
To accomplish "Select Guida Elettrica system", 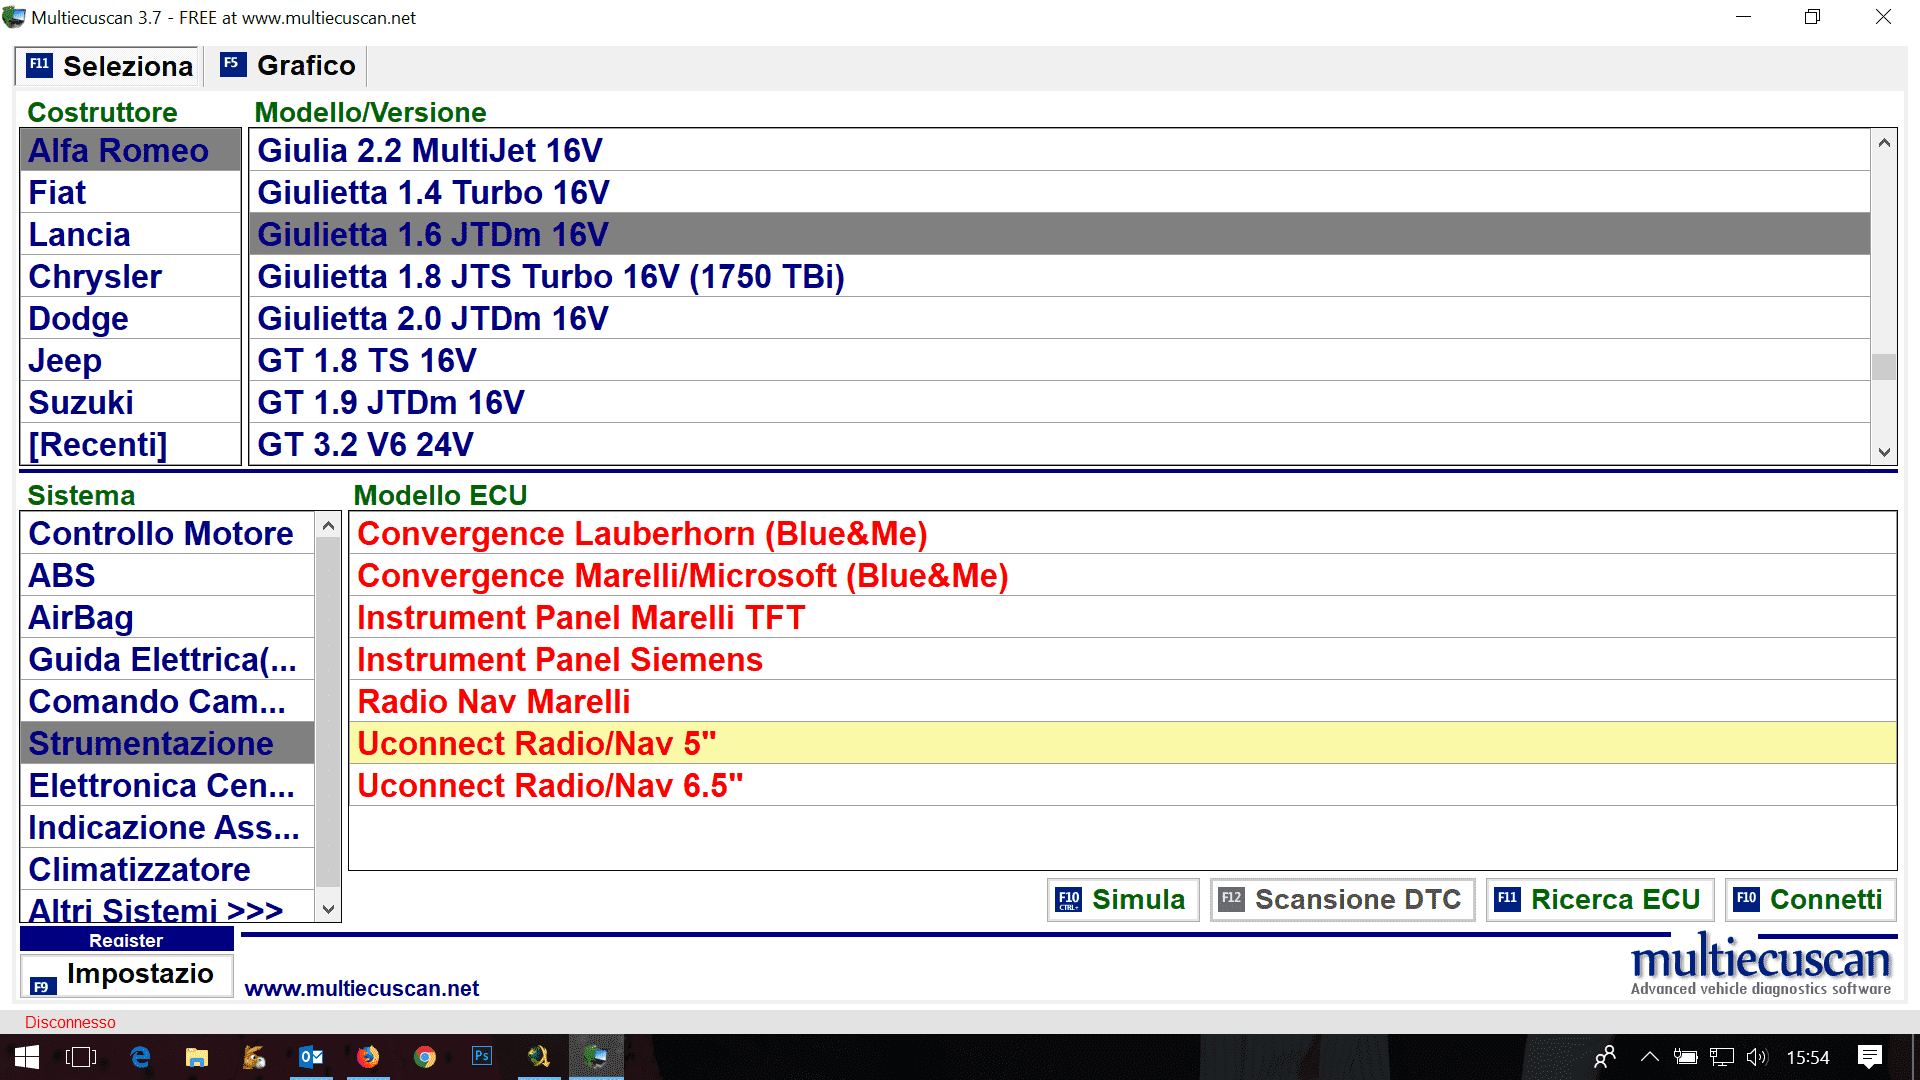I will pyautogui.click(x=167, y=659).
